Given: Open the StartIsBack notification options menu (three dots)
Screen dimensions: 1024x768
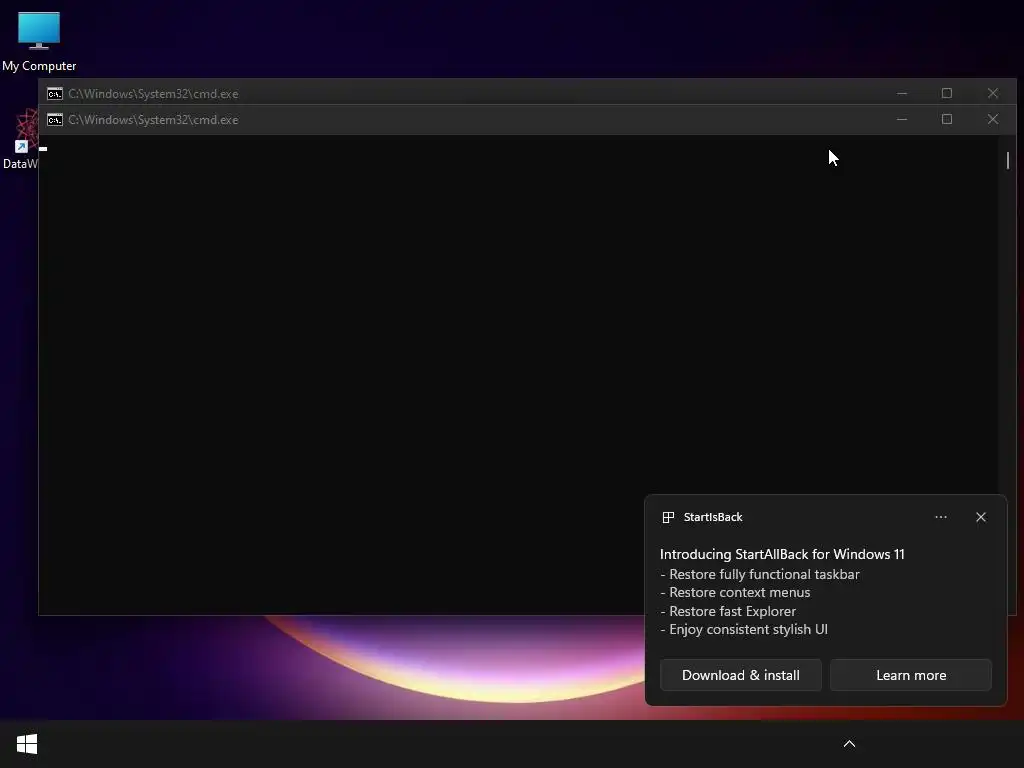Looking at the screenshot, I should coord(940,517).
